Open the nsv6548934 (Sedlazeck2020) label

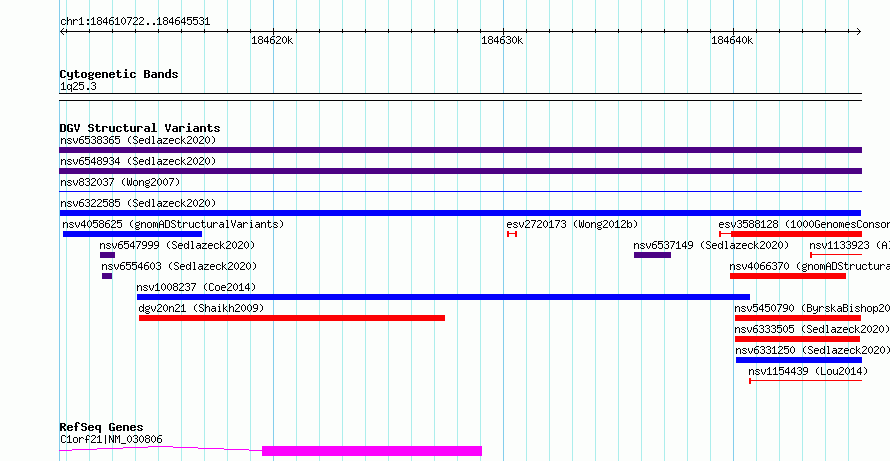point(138,161)
